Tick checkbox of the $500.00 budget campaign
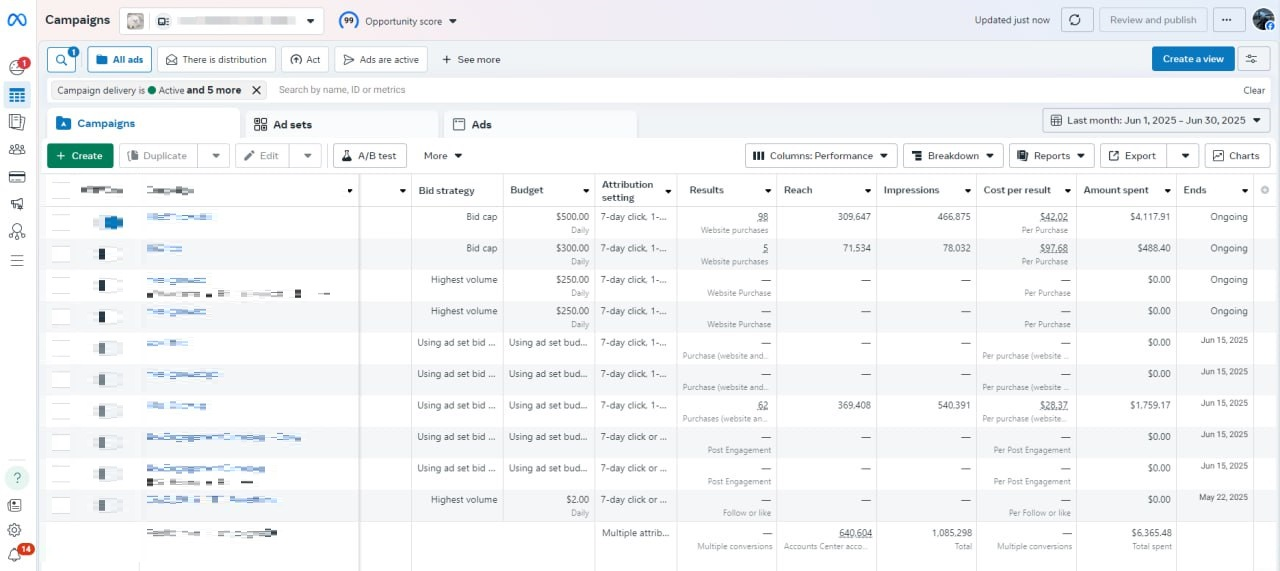This screenshot has width=1280, height=571. pos(61,222)
